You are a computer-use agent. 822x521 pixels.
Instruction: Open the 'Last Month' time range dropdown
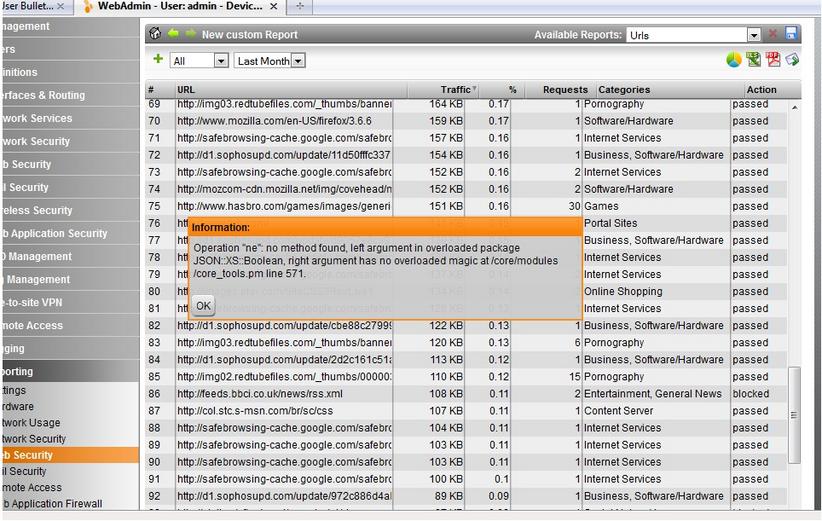pyautogui.click(x=298, y=61)
